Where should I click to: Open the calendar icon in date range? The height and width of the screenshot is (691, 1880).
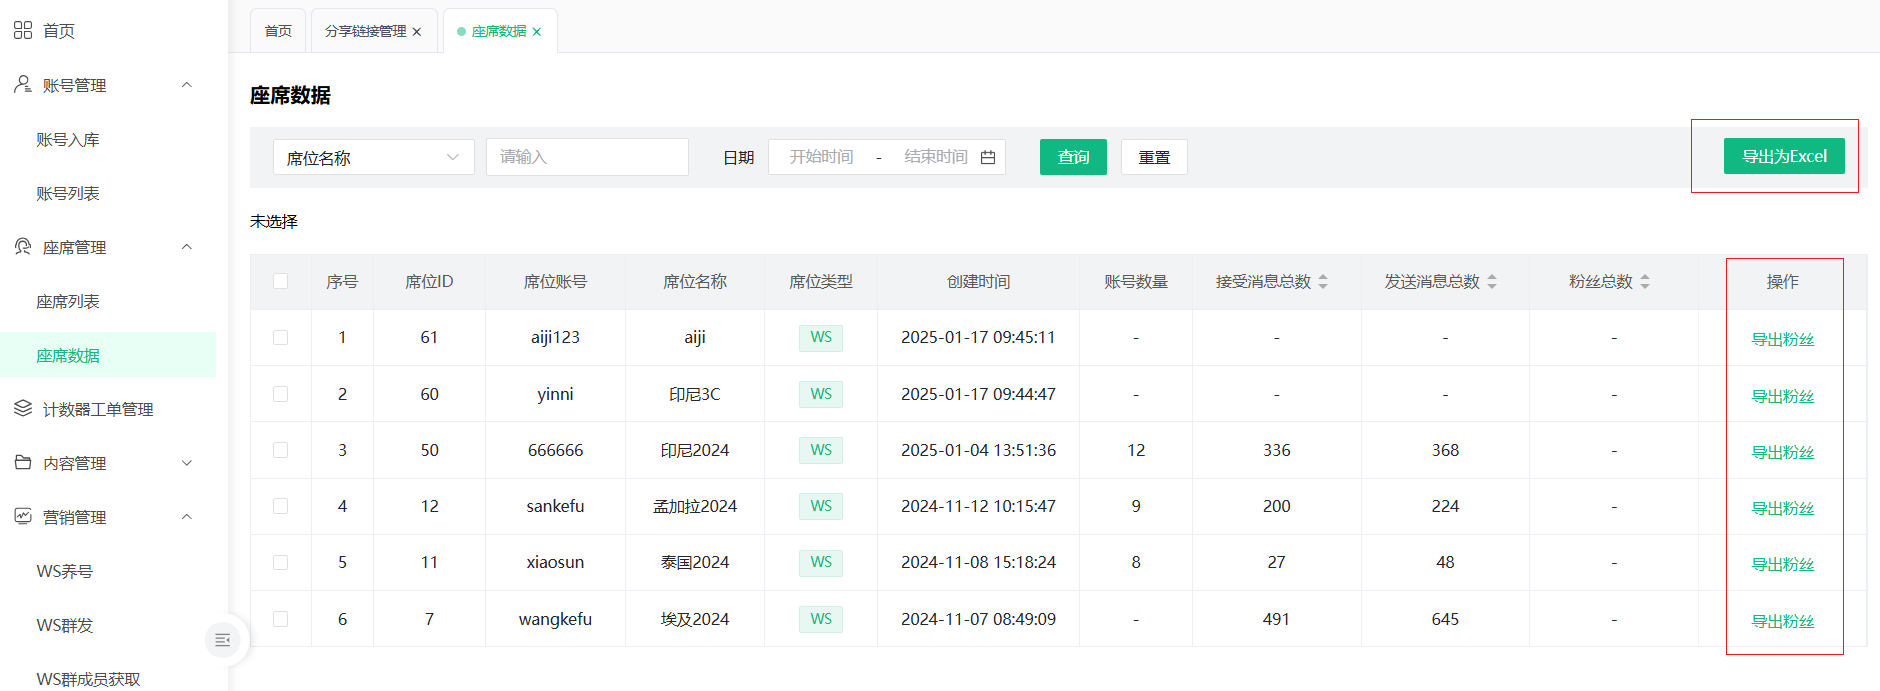[988, 157]
